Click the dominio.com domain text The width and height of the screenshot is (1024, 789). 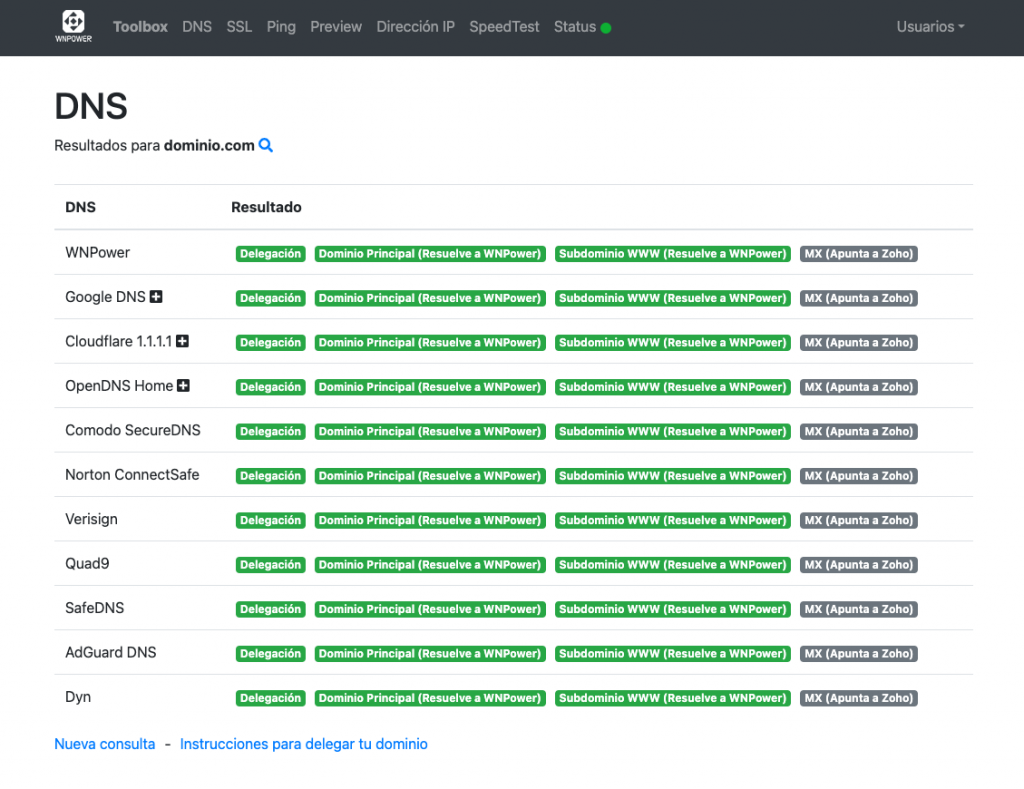click(209, 145)
